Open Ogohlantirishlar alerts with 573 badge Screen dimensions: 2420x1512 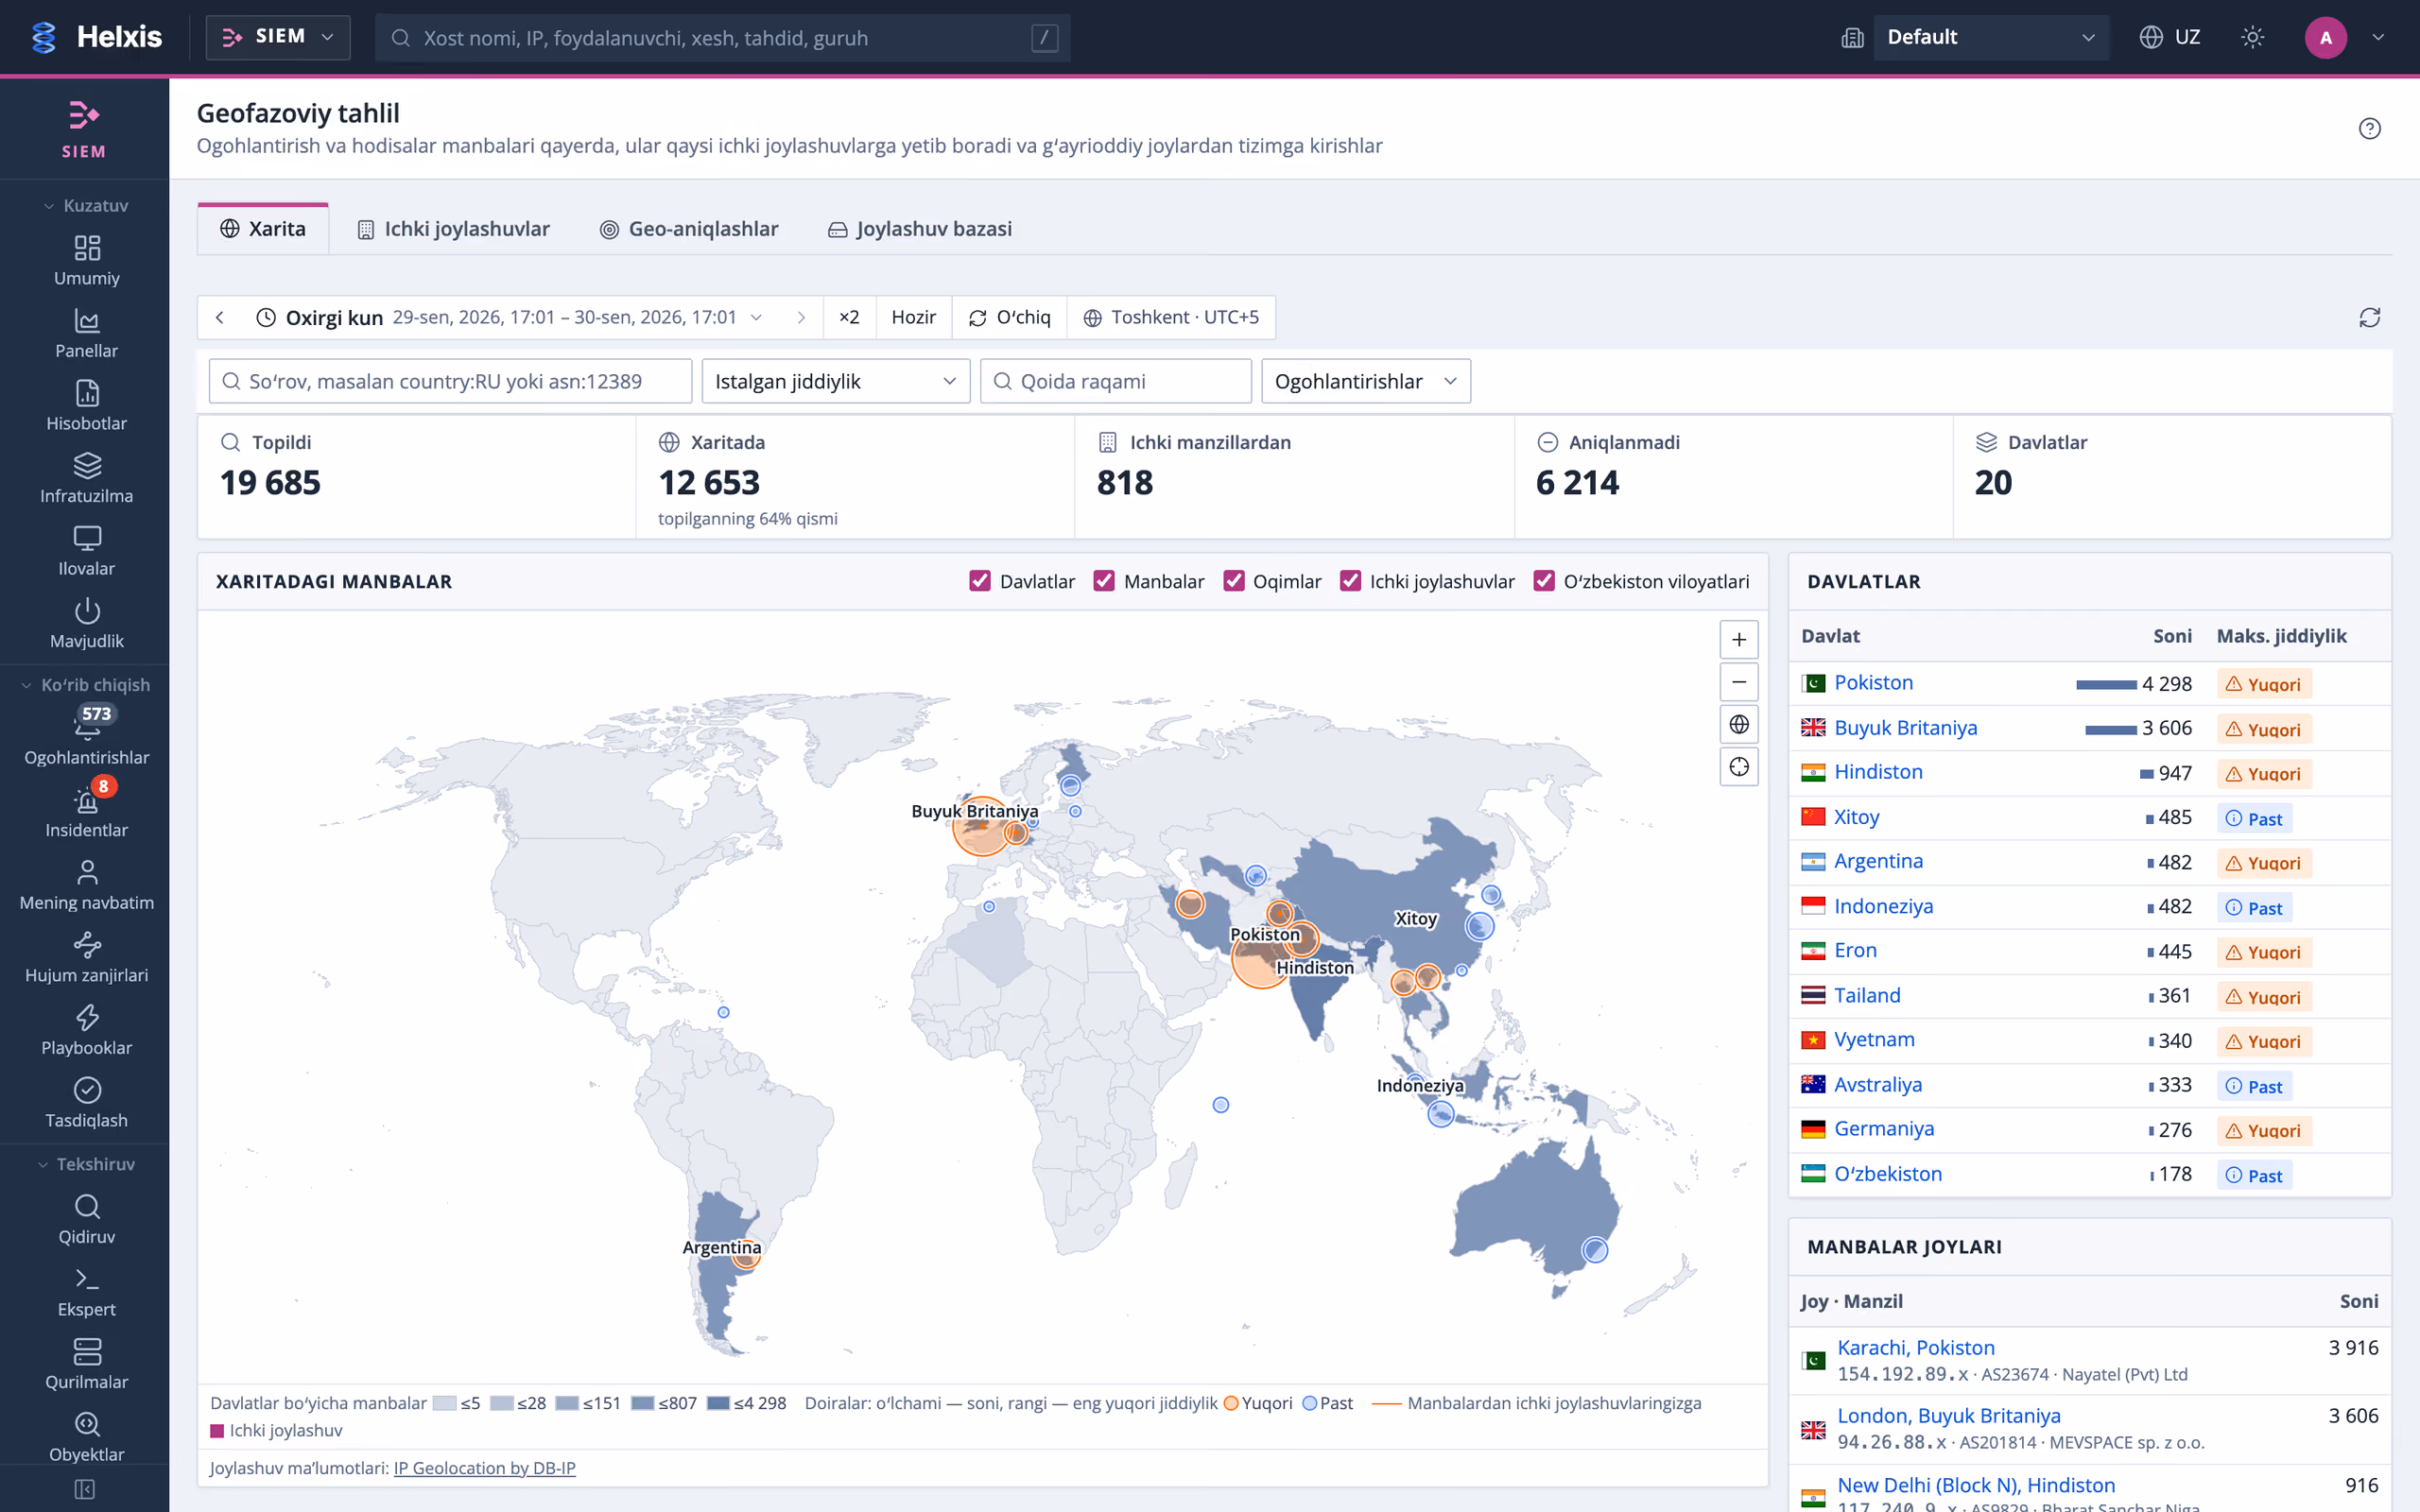(x=86, y=738)
